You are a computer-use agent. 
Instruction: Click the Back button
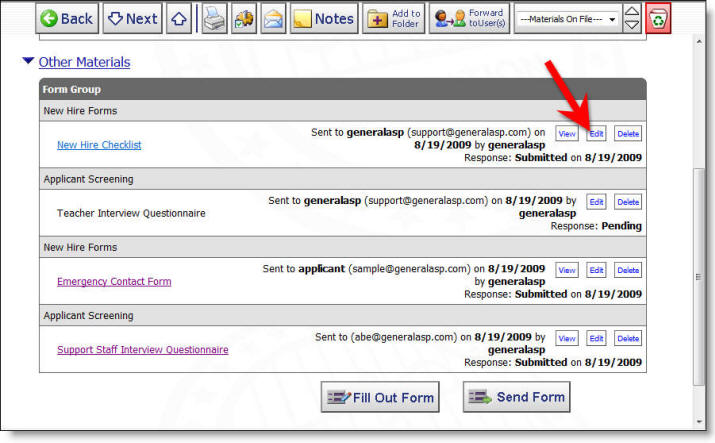68,18
